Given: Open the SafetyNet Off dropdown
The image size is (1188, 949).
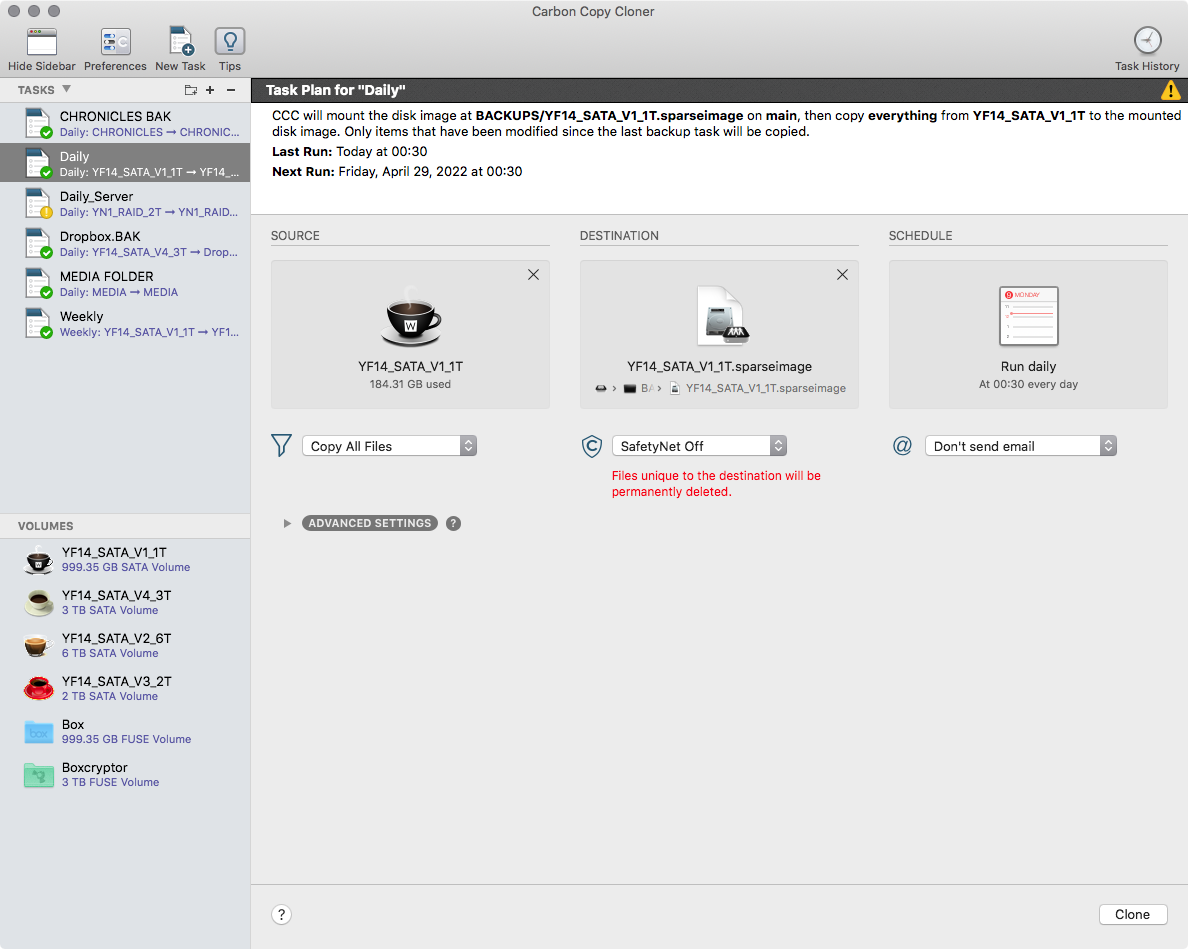Looking at the screenshot, I should coord(699,446).
